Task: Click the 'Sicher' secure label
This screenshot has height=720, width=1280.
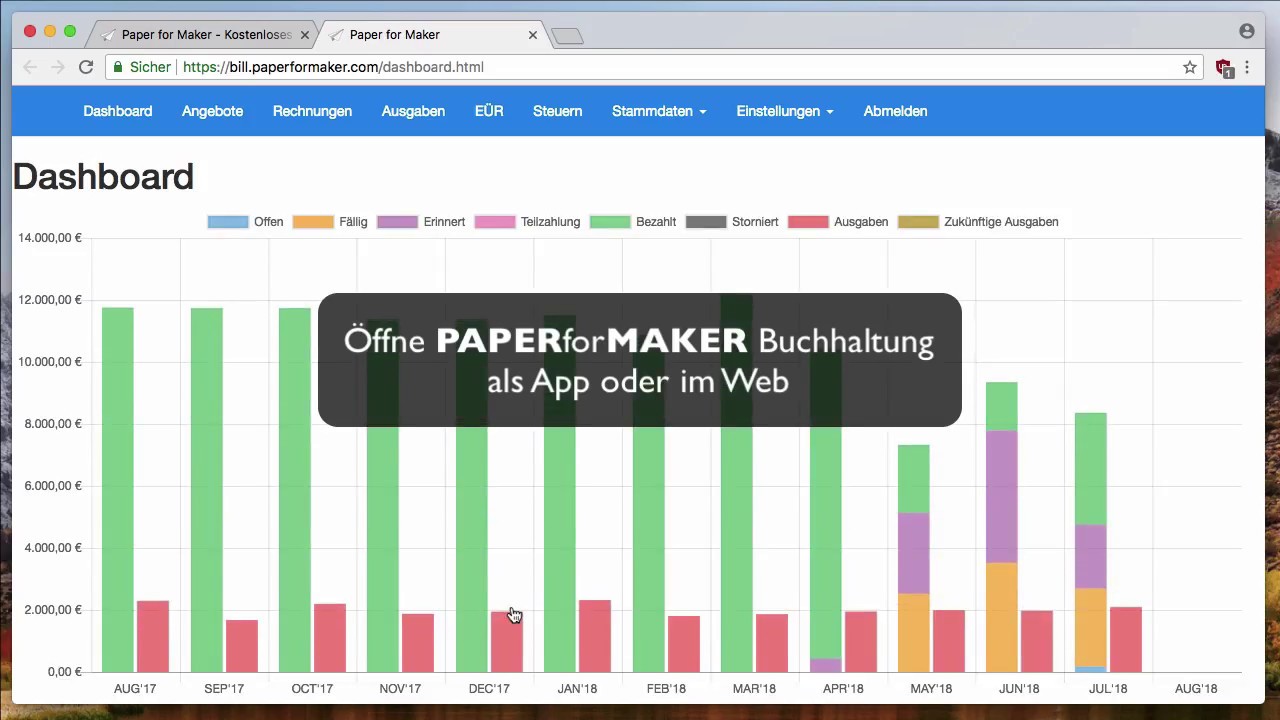Action: (150, 67)
